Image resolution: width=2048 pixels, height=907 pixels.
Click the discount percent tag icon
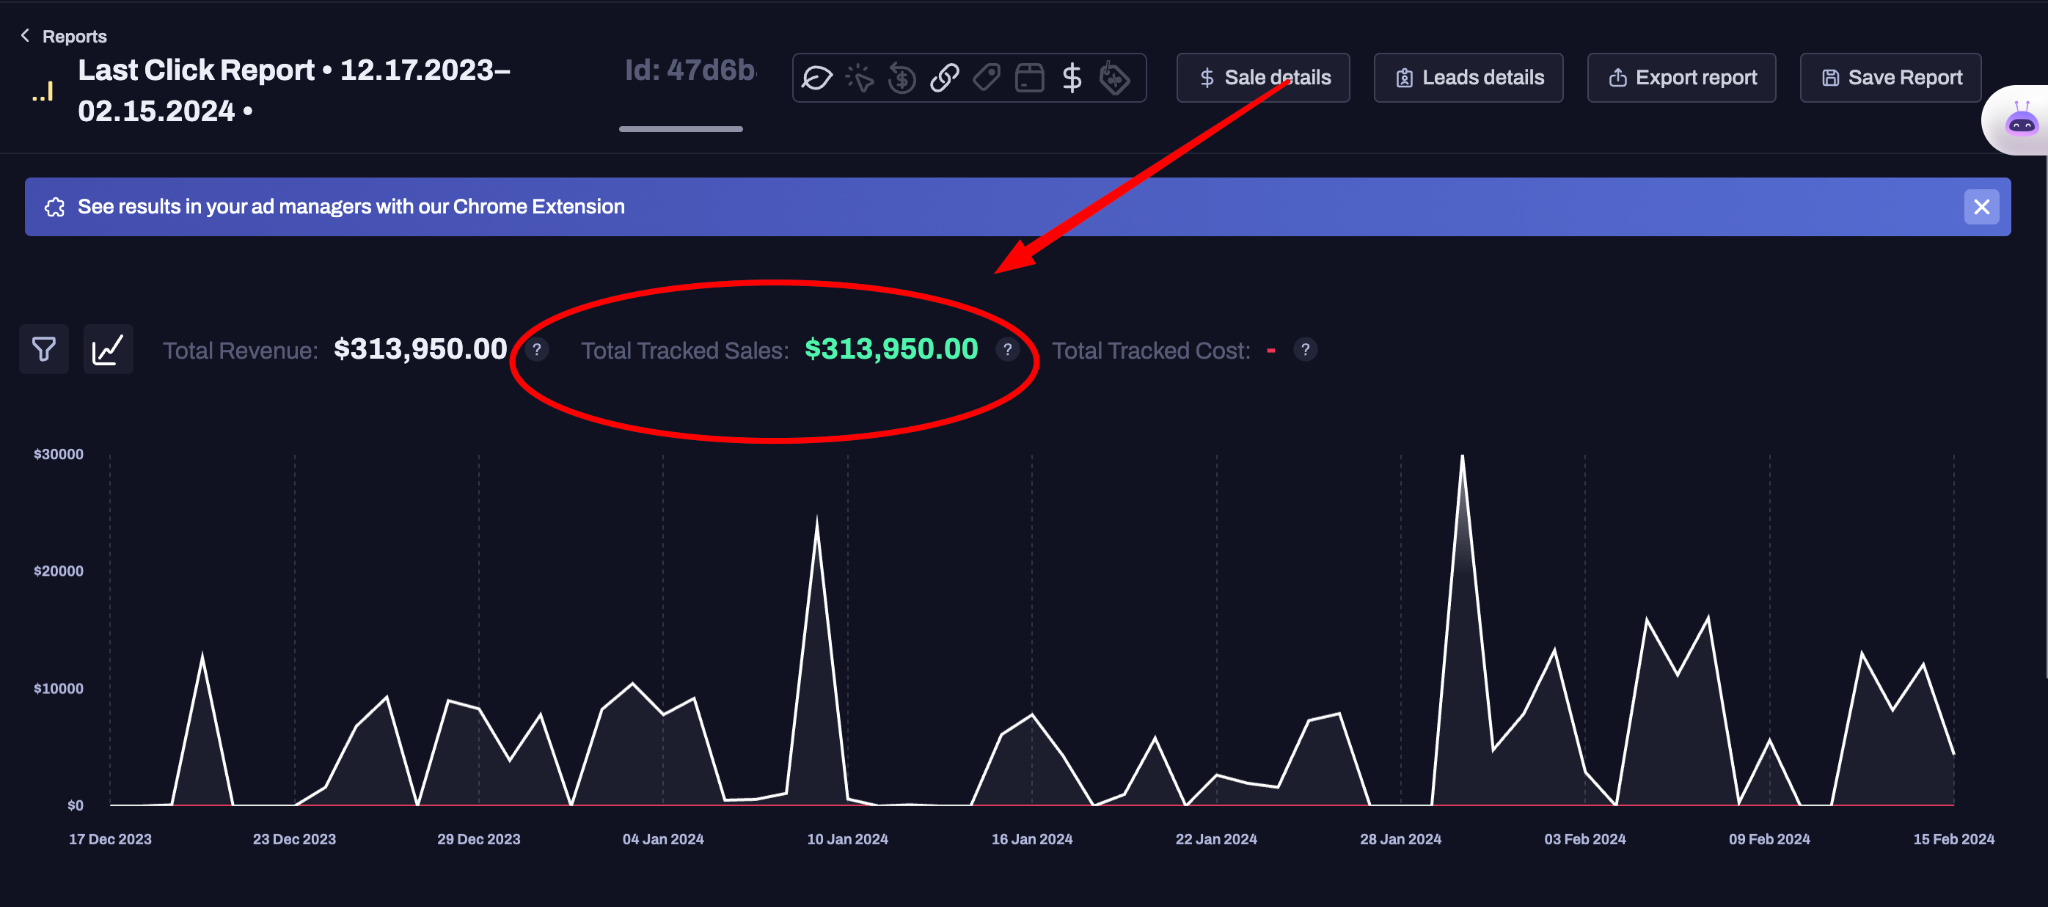[x=1114, y=78]
